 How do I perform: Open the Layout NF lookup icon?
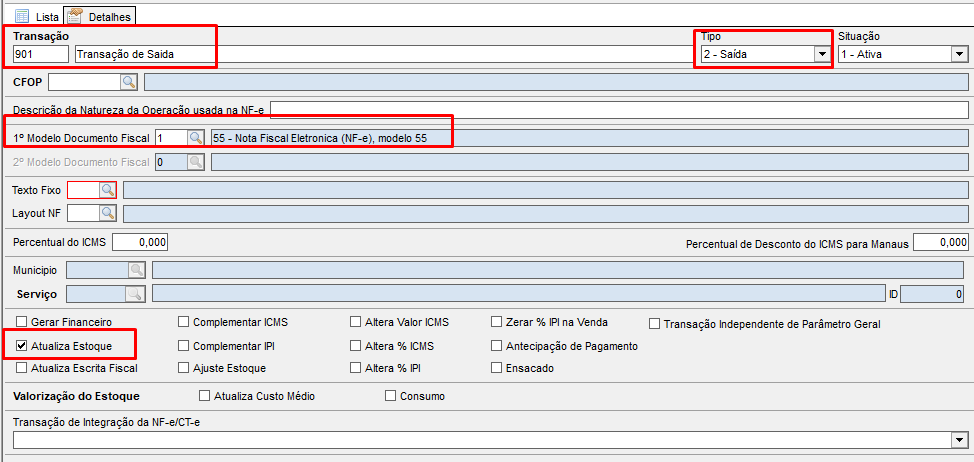pos(107,213)
